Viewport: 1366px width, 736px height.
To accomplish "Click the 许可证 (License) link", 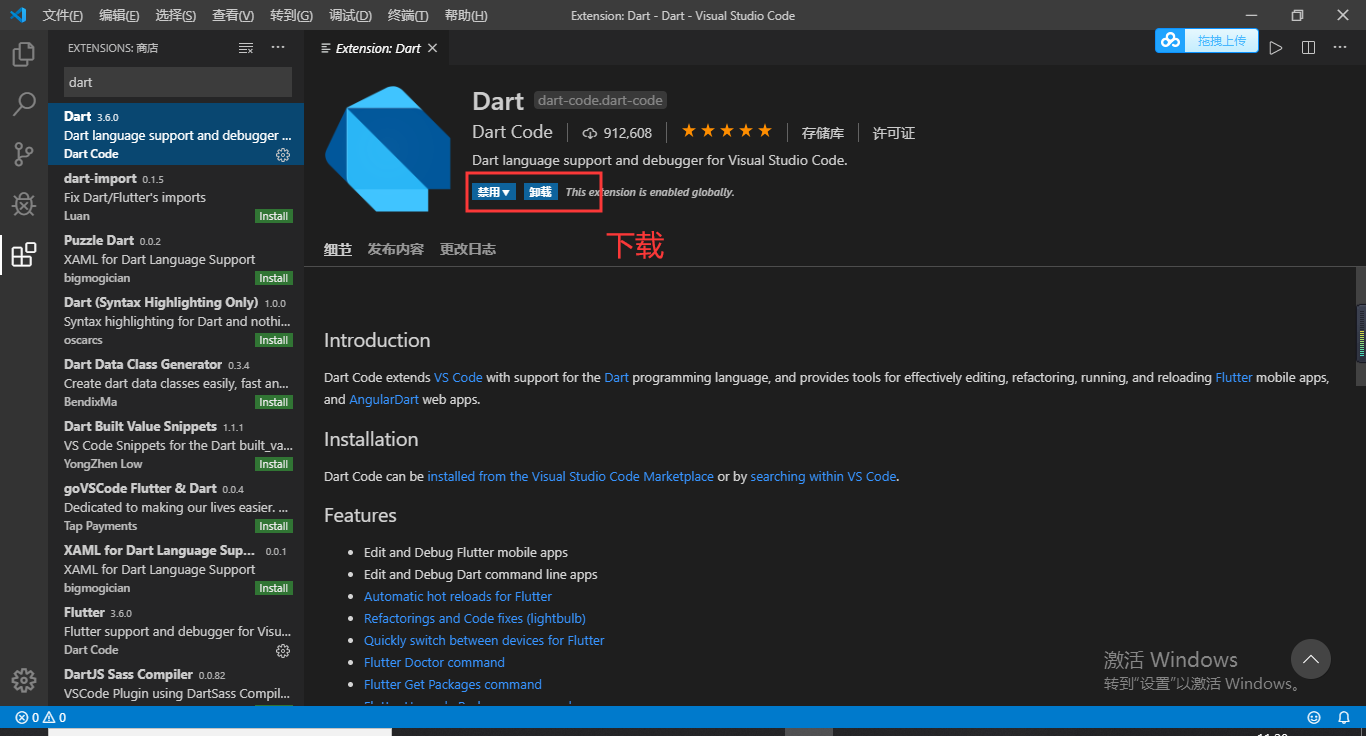I will click(894, 133).
